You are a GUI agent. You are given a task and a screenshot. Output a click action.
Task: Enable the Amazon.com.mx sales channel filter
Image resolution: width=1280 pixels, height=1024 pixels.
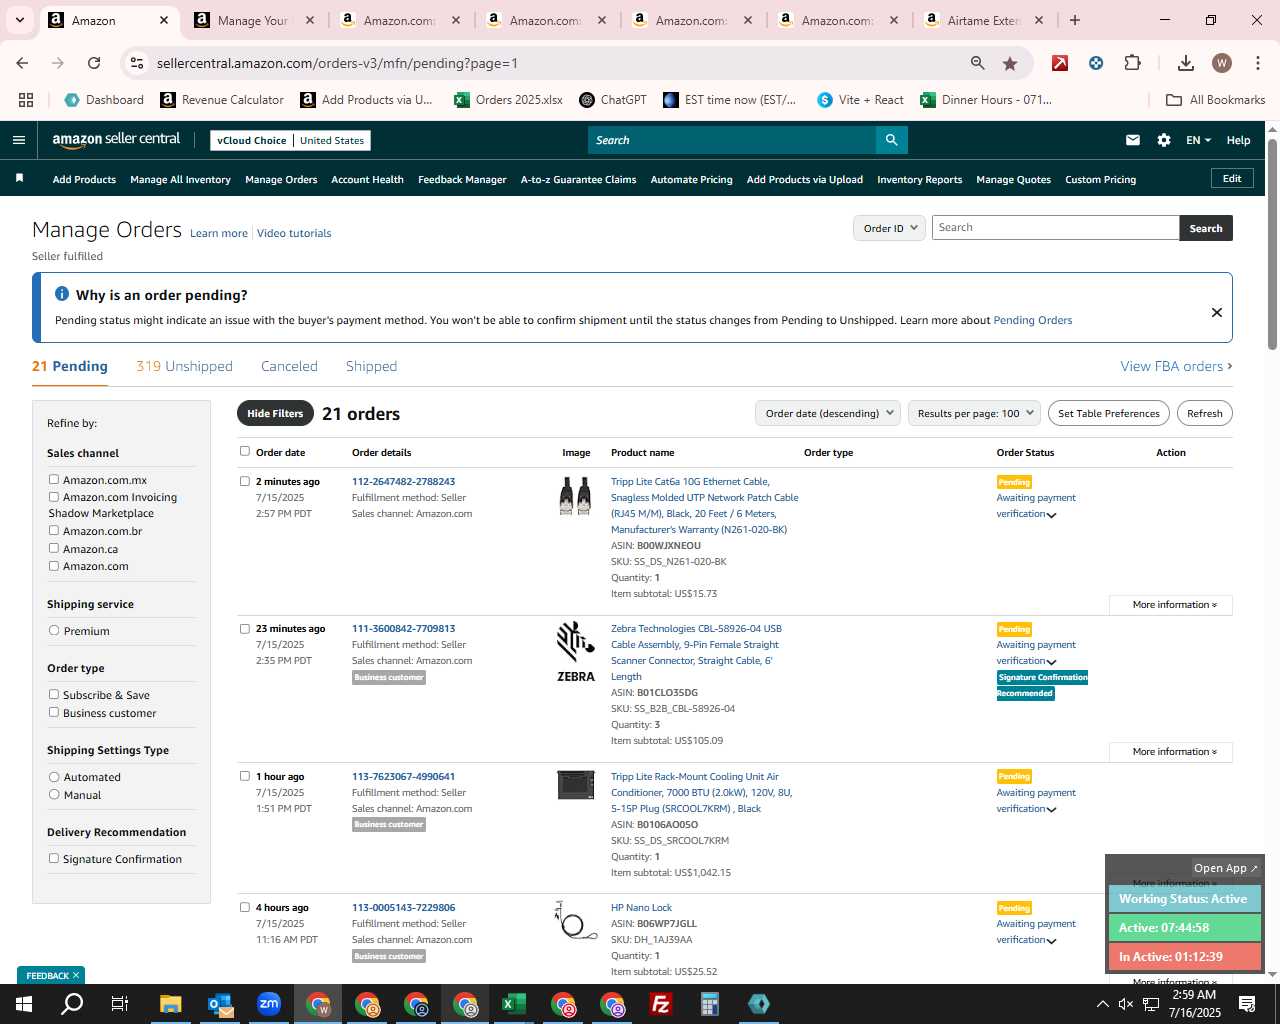point(54,479)
